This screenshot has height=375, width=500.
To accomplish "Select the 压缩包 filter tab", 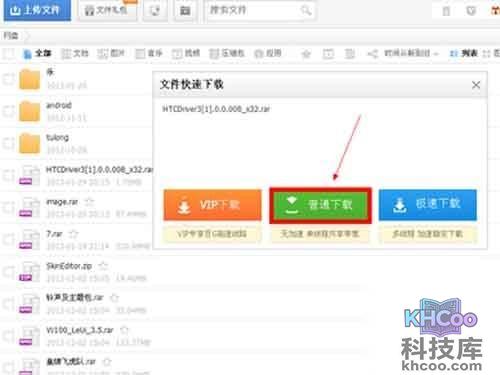I will point(227,53).
